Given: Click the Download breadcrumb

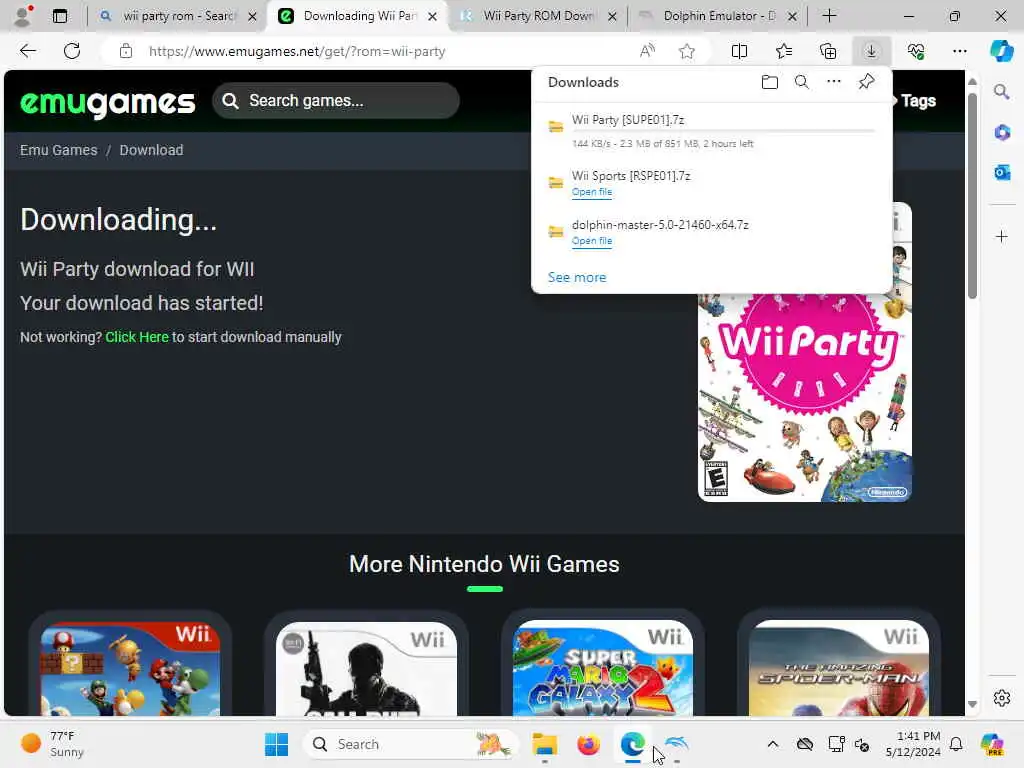Looking at the screenshot, I should coord(151,150).
